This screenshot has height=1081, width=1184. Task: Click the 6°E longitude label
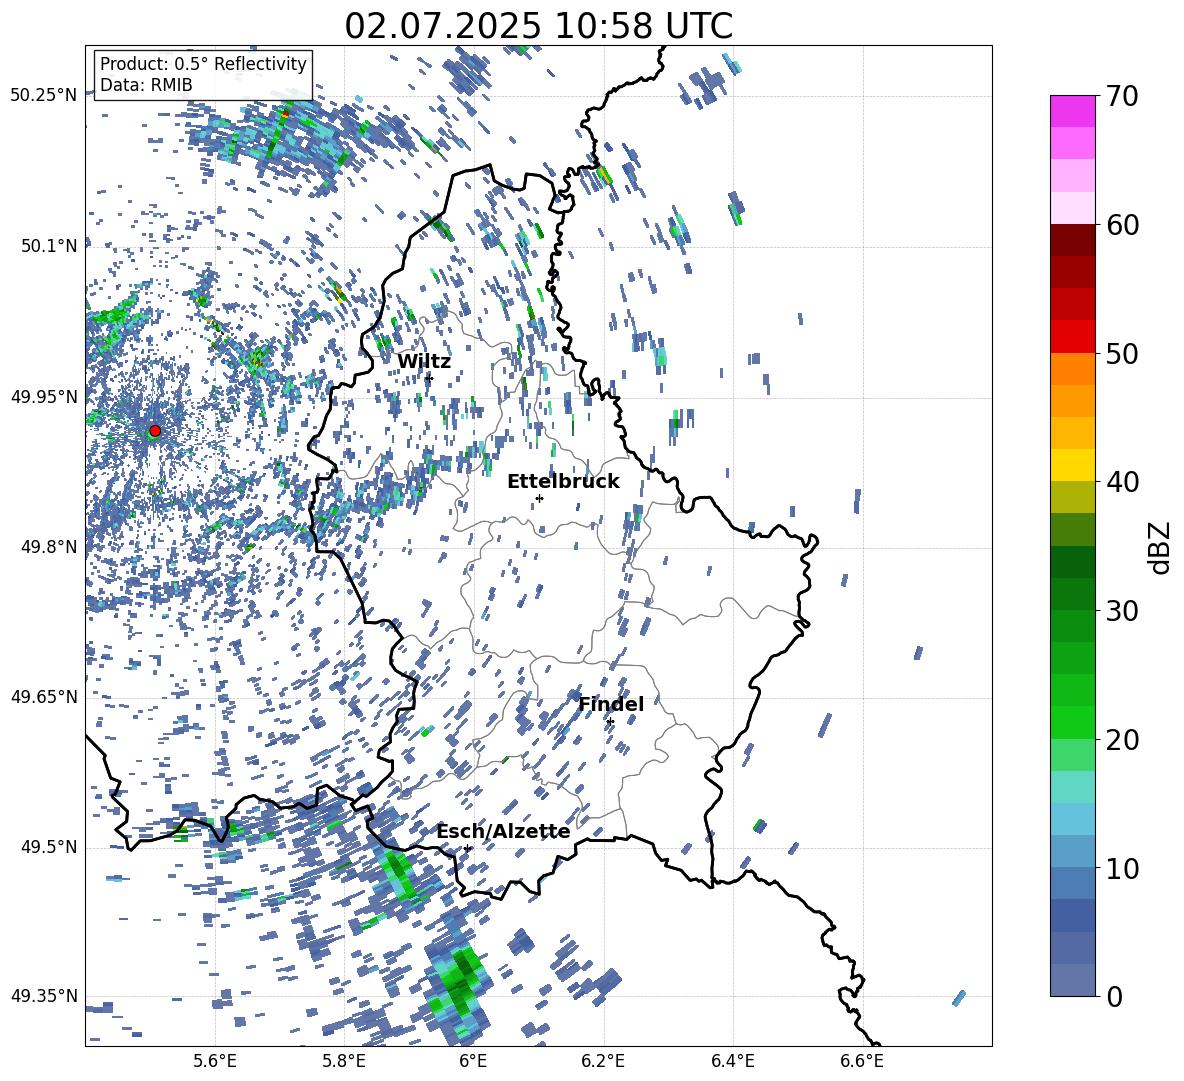tap(473, 1062)
